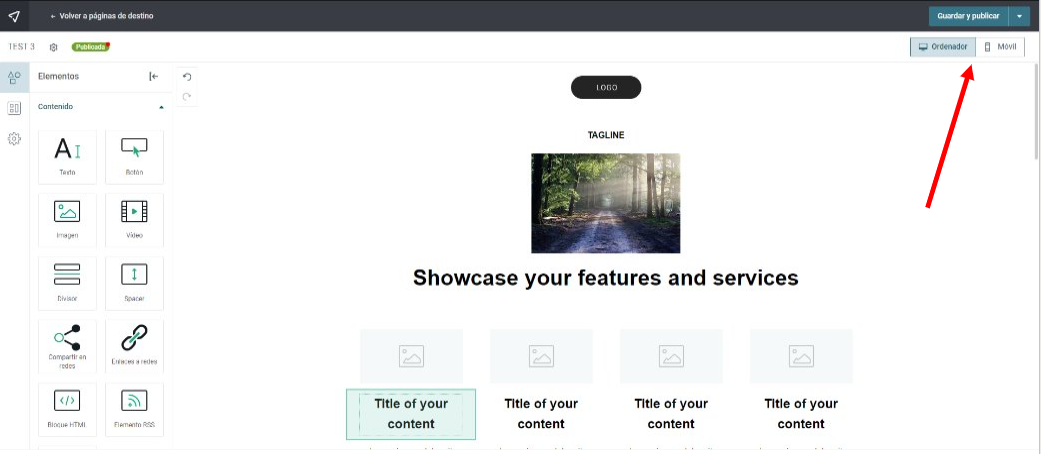Click the Elementos panel title
The height and width of the screenshot is (454, 1041).
(58, 76)
